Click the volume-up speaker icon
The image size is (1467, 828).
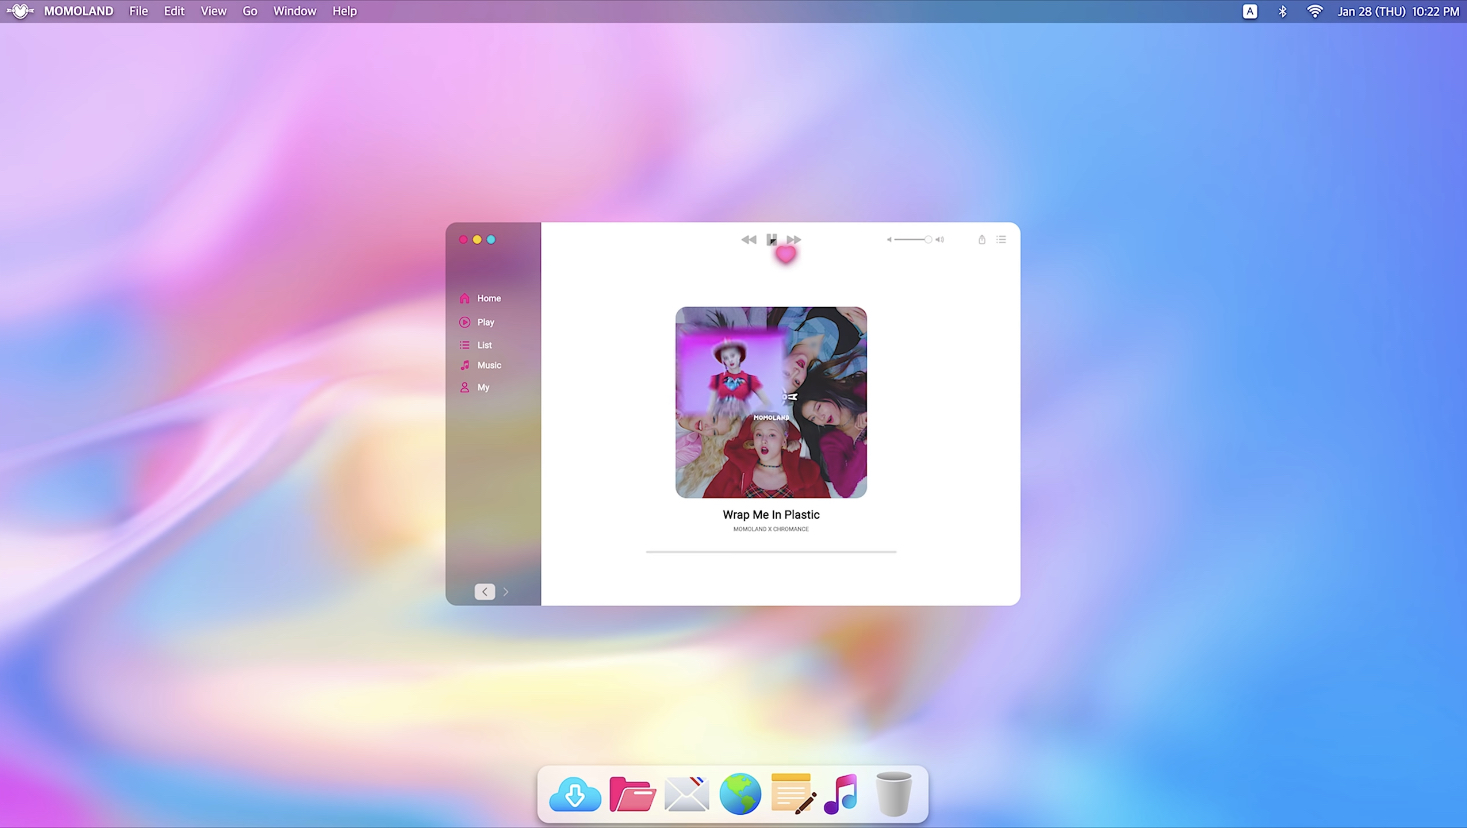pyautogui.click(x=940, y=240)
